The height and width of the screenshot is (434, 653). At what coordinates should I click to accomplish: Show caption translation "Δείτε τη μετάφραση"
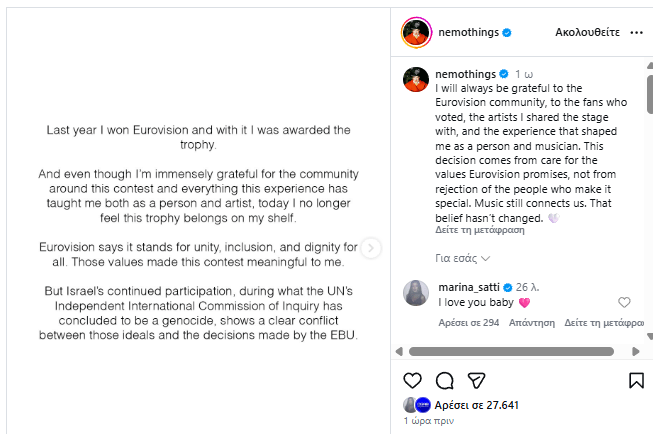tap(480, 230)
